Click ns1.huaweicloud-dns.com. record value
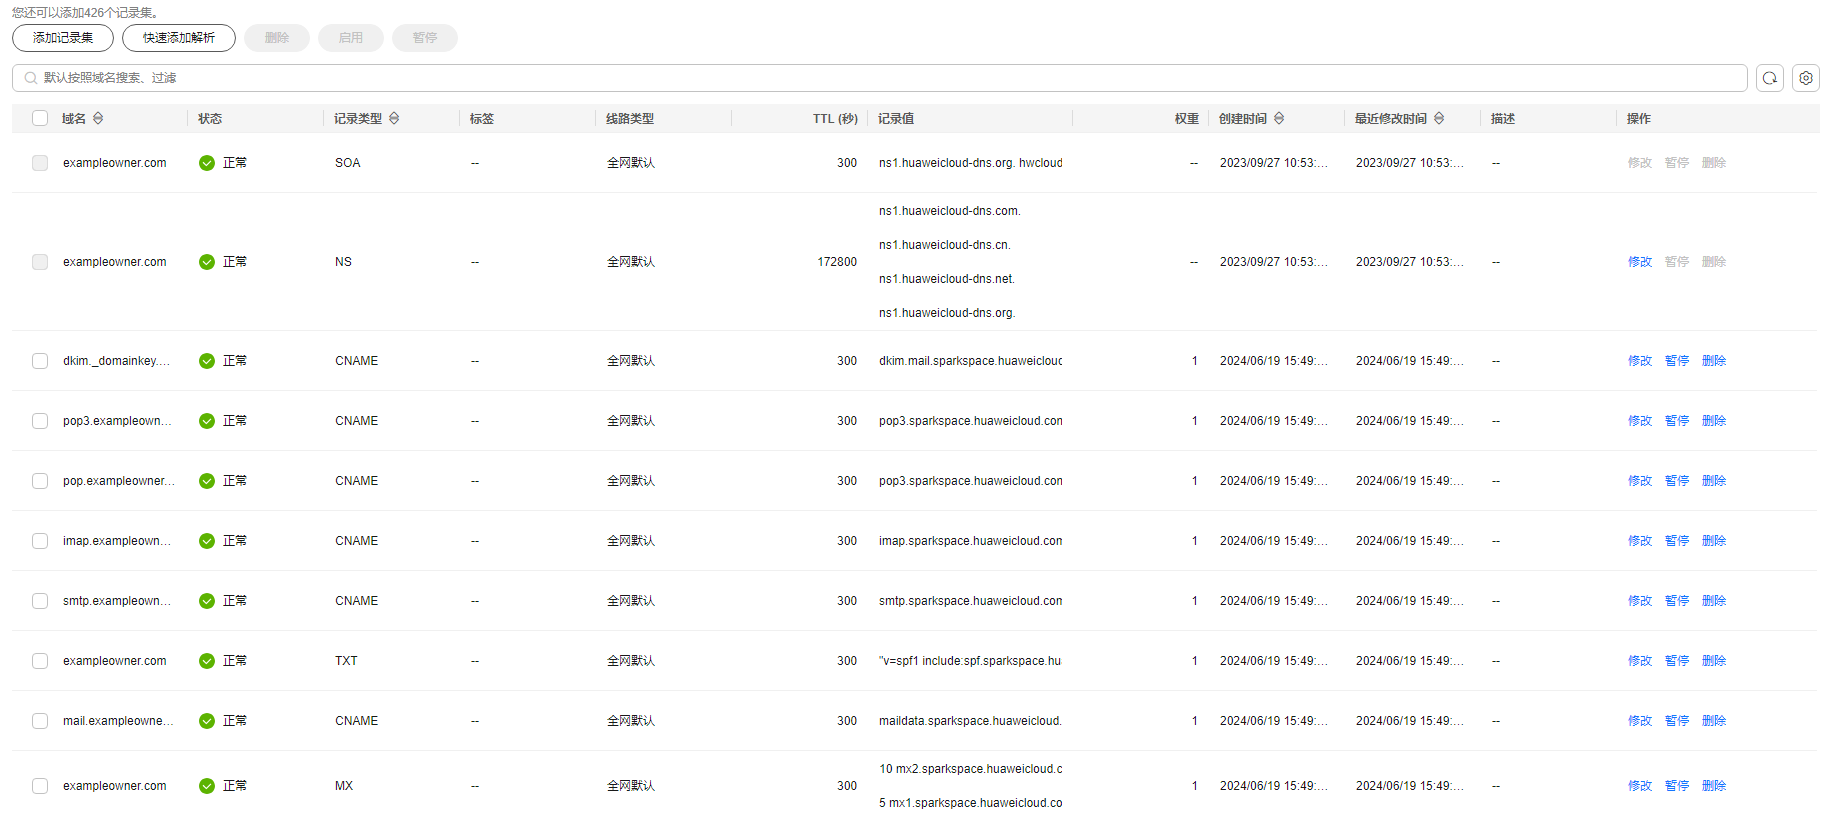1835x813 pixels. click(x=950, y=211)
